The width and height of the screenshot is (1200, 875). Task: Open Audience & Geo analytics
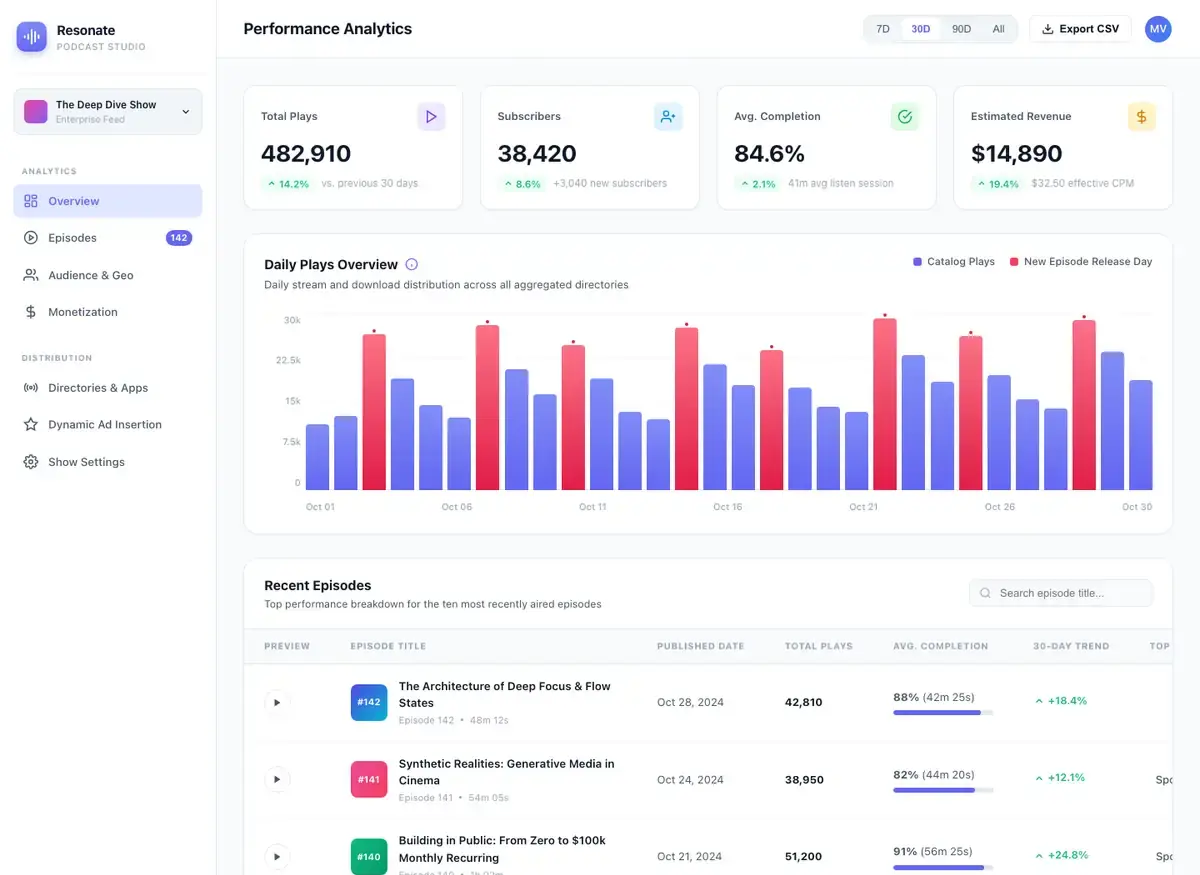108,275
